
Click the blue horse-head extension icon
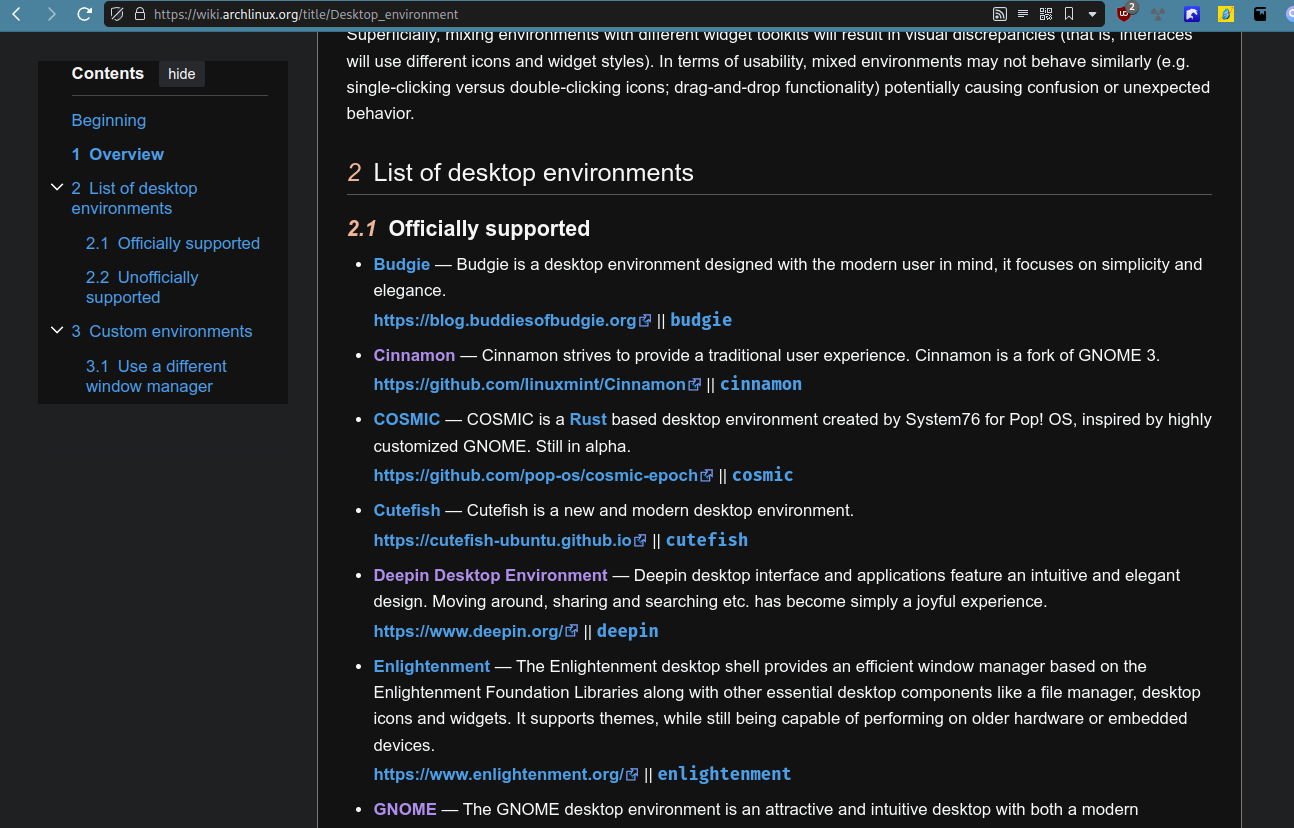click(x=1192, y=14)
